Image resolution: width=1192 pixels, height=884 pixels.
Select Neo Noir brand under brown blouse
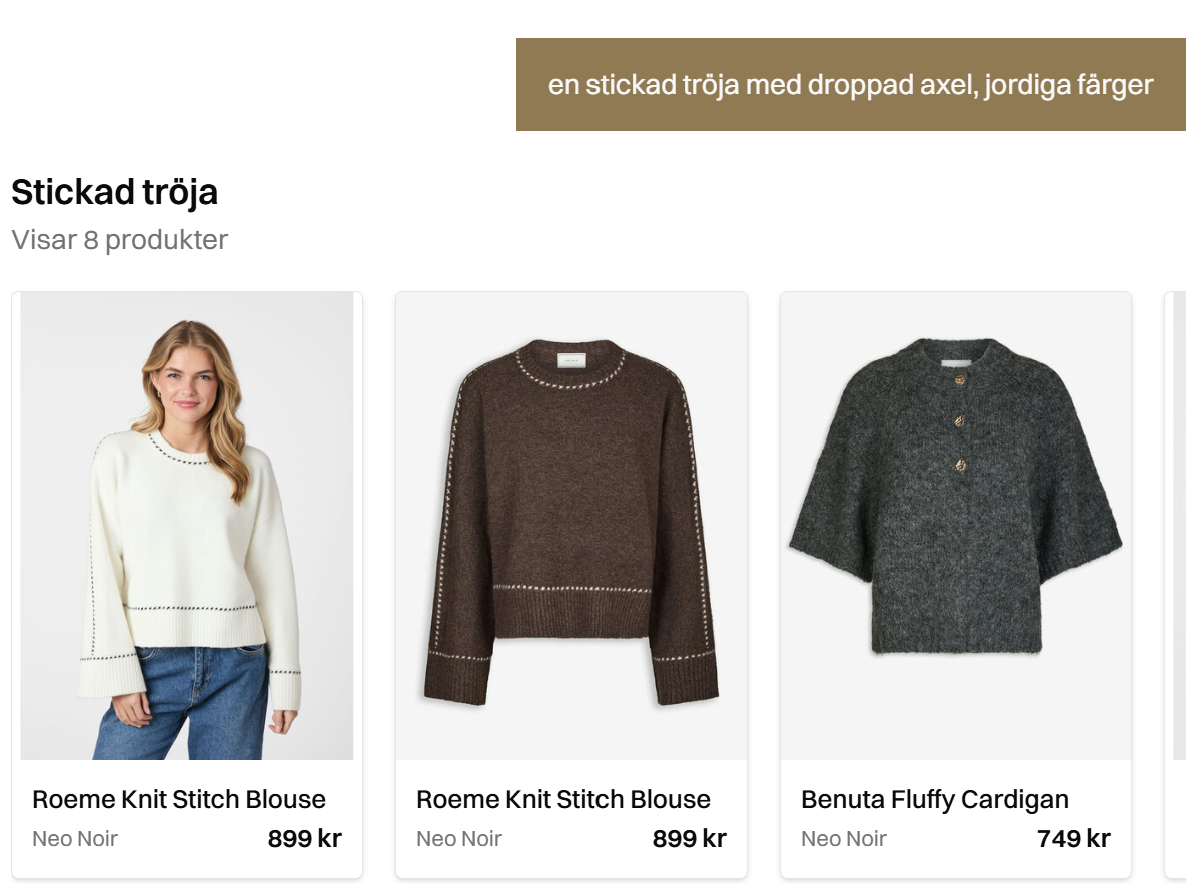point(458,838)
